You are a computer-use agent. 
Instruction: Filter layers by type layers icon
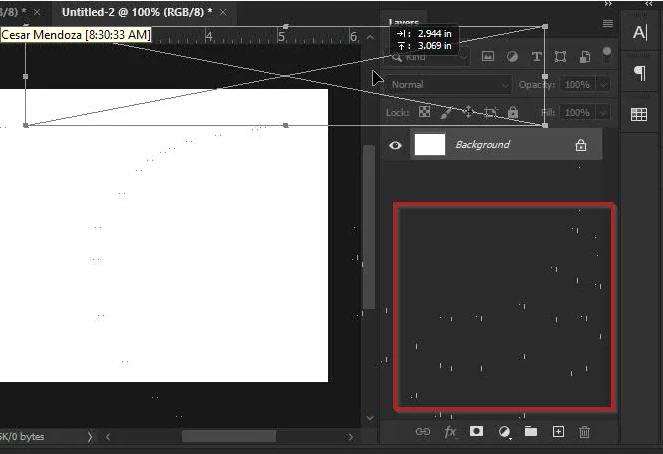pyautogui.click(x=537, y=56)
